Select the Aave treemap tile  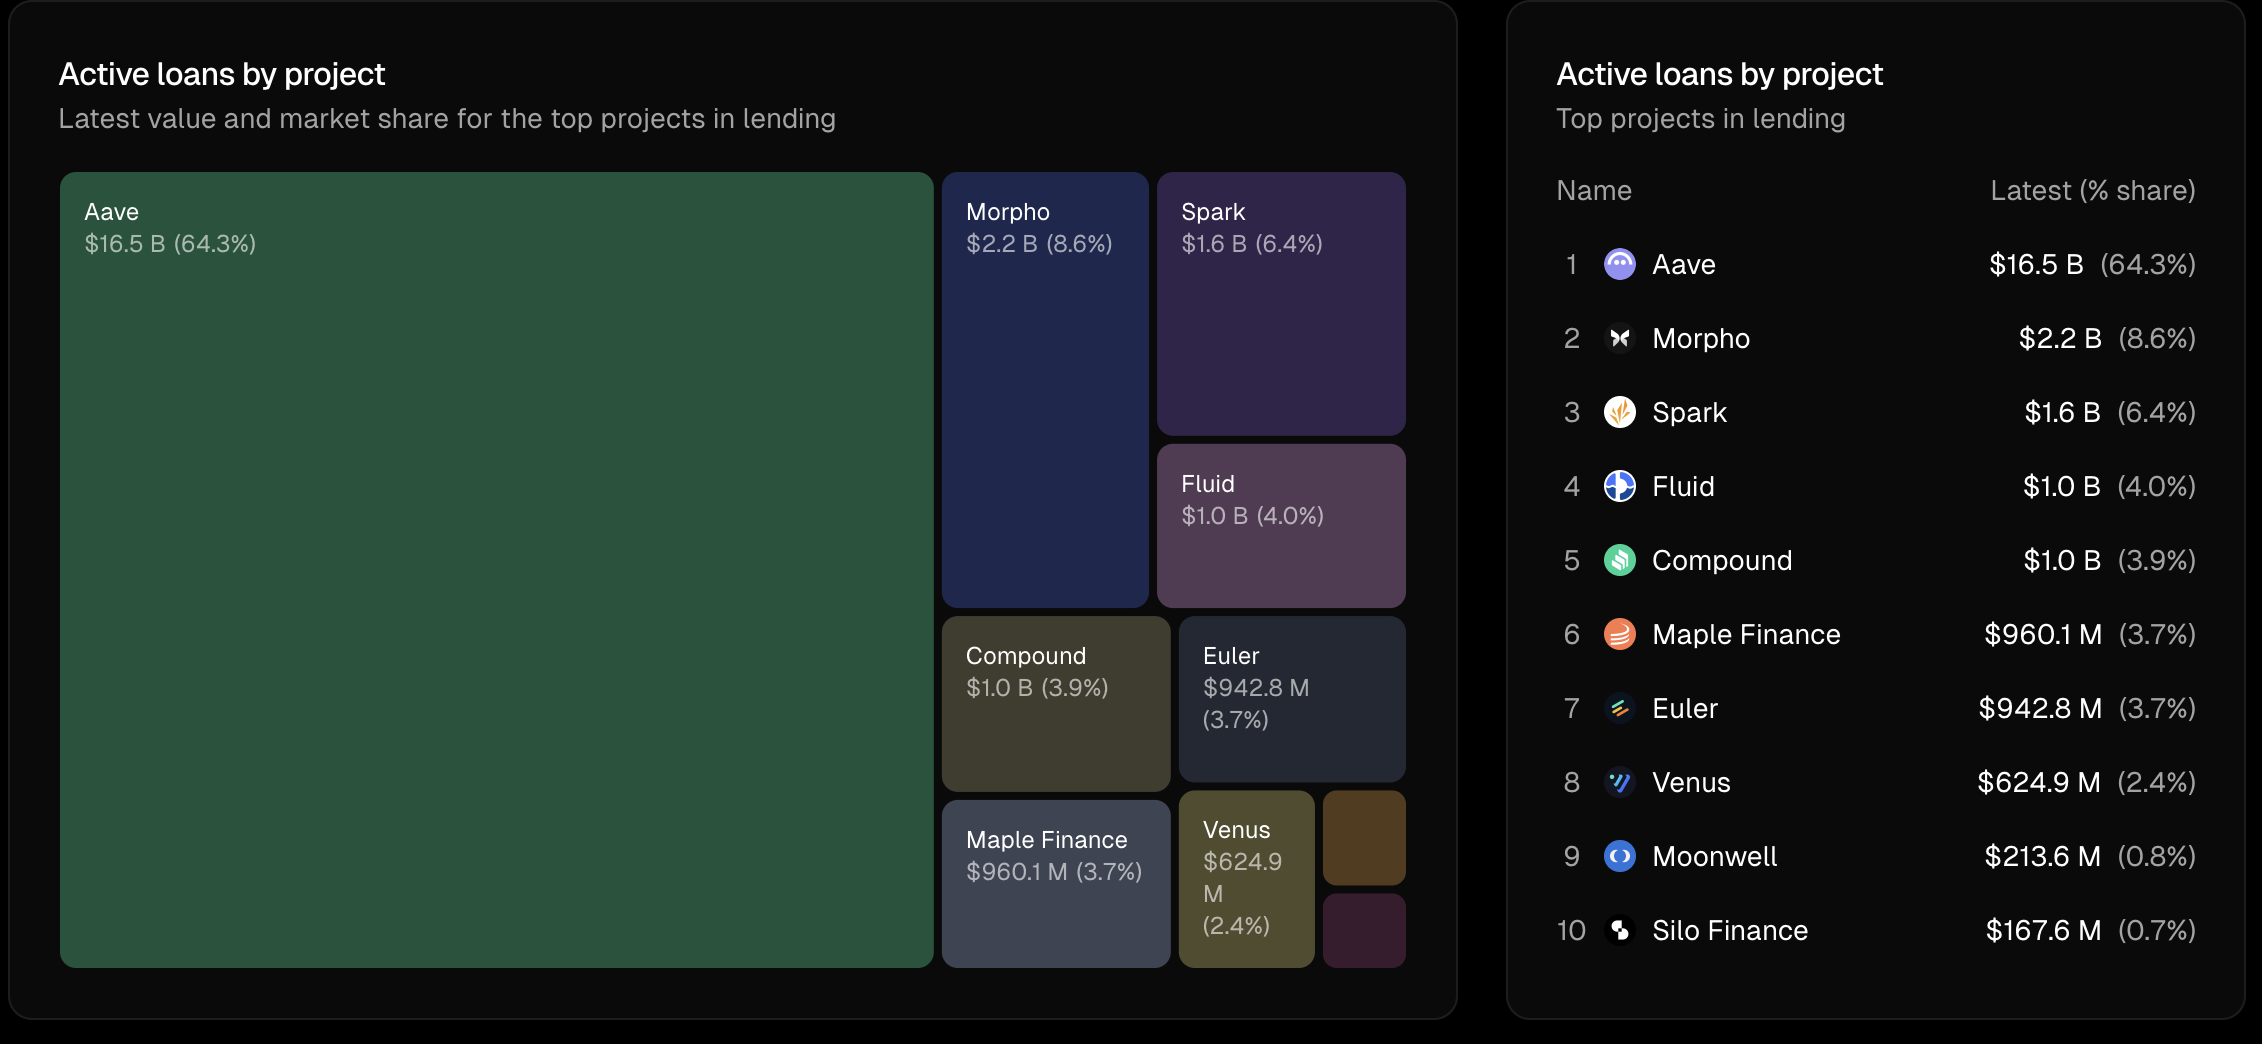pos(496,570)
